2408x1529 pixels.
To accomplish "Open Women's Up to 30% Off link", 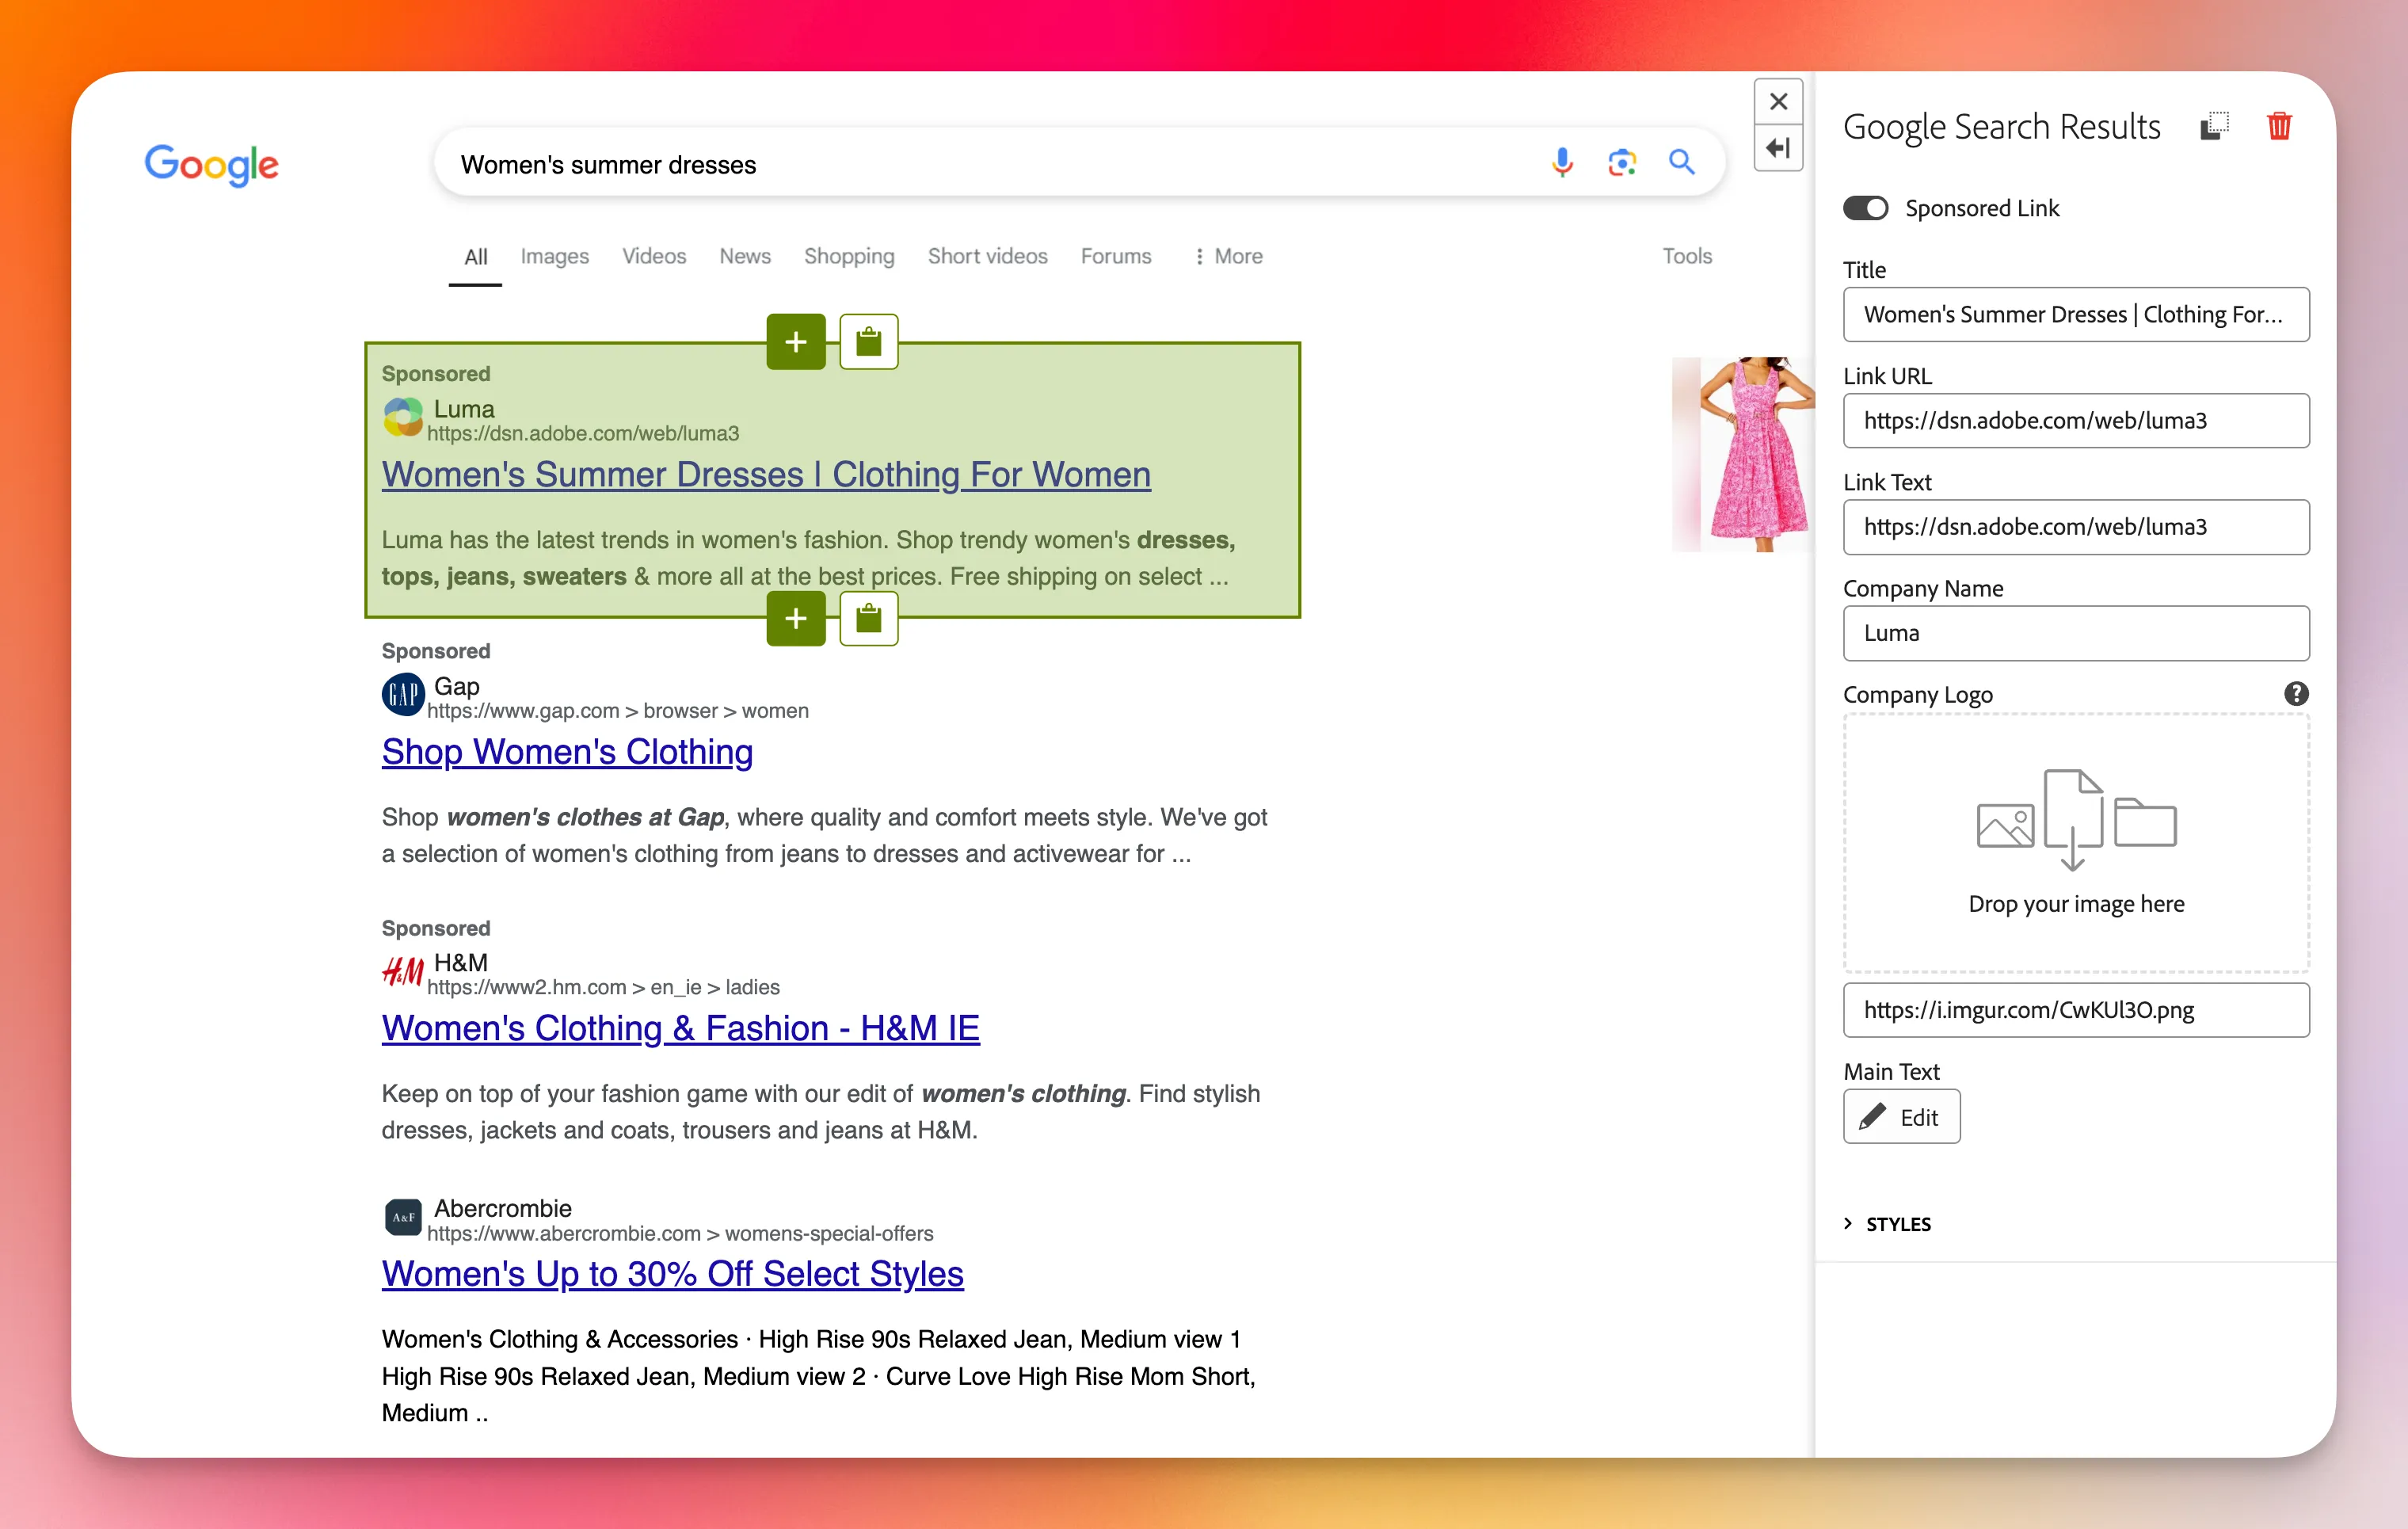I will 672,1273.
